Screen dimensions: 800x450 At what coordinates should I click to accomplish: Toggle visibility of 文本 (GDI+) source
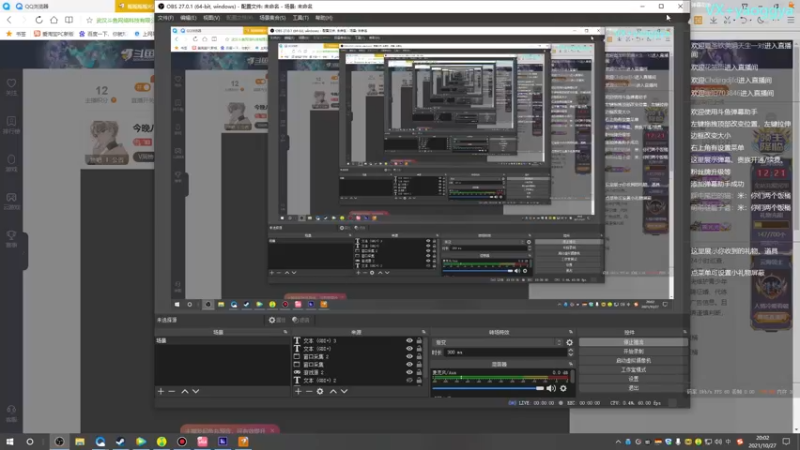point(409,348)
